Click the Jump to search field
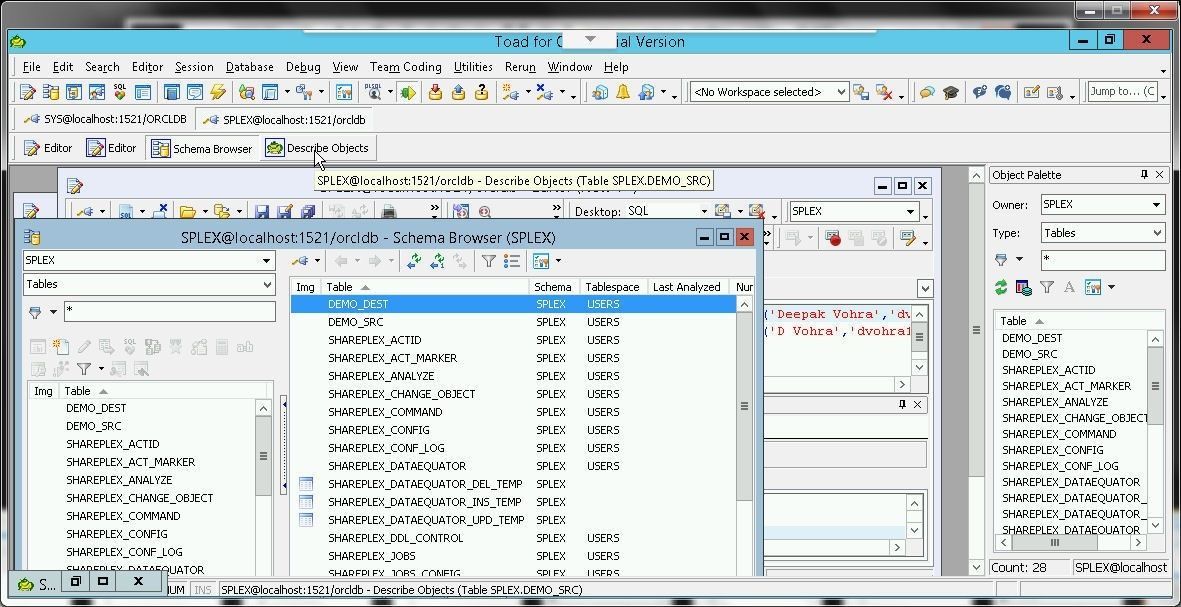Viewport: 1181px width, 607px height. pos(1123,92)
